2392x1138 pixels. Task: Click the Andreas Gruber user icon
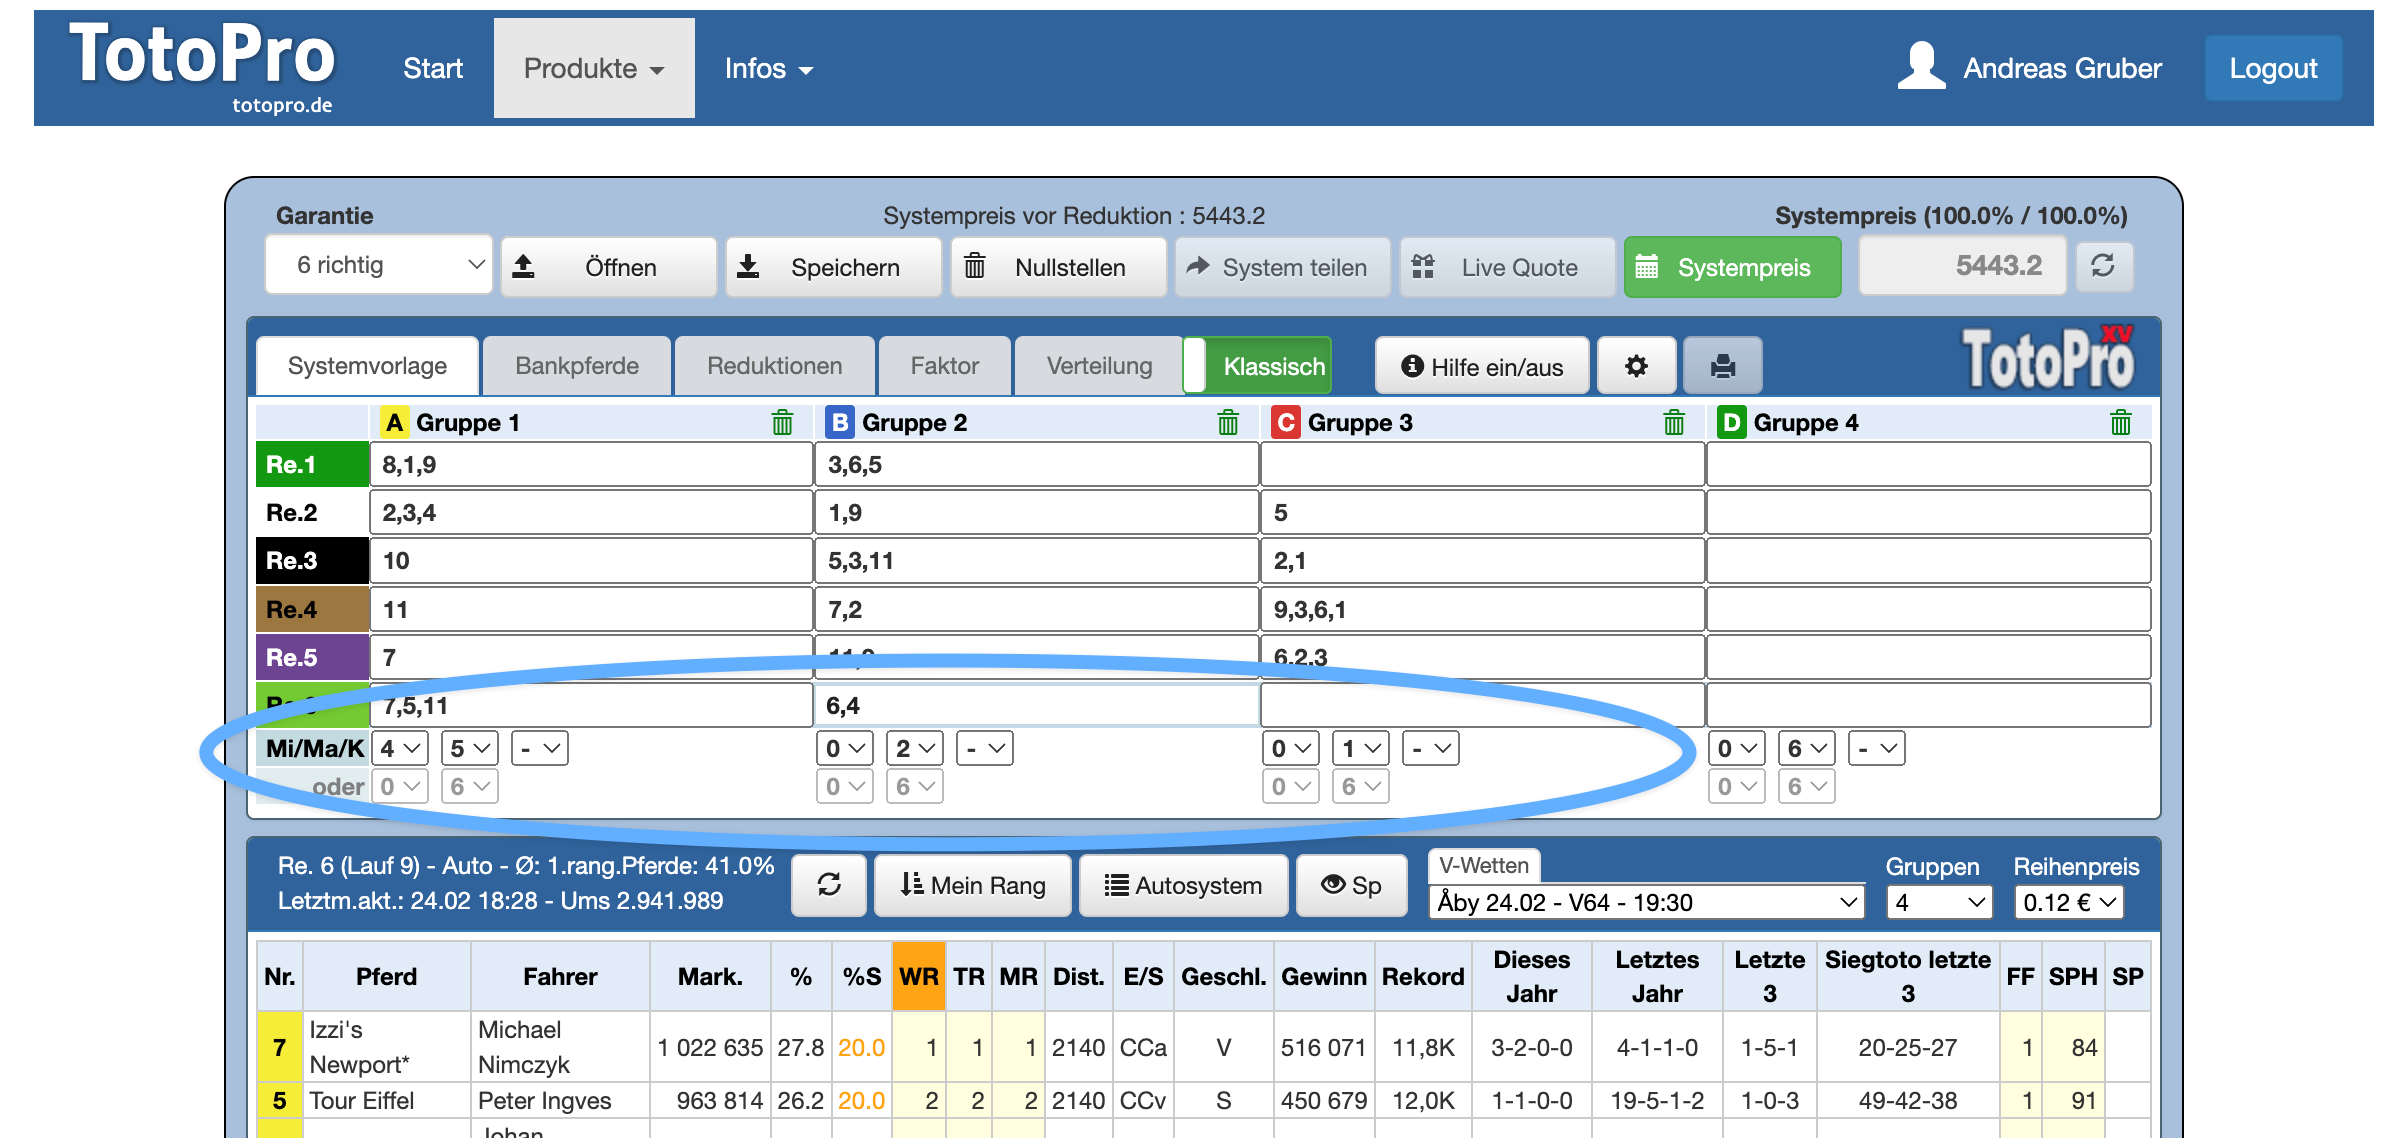click(x=1920, y=67)
